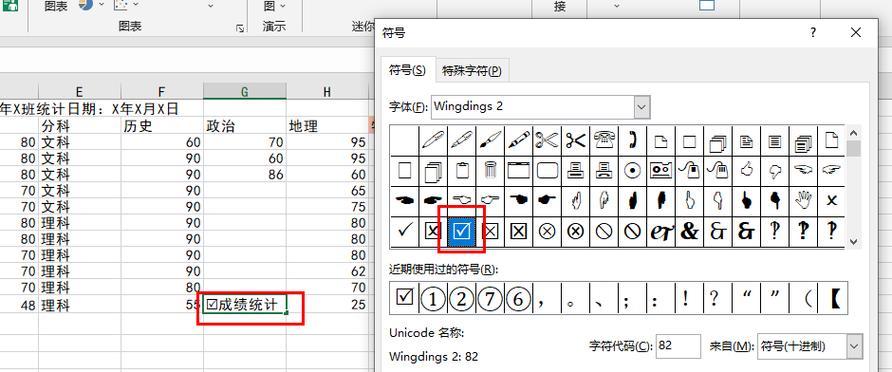Click the 政治 header cell

[245, 126]
